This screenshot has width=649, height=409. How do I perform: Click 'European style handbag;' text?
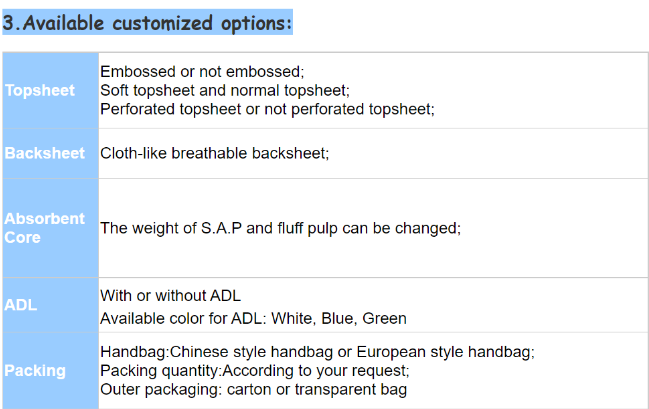(446, 352)
